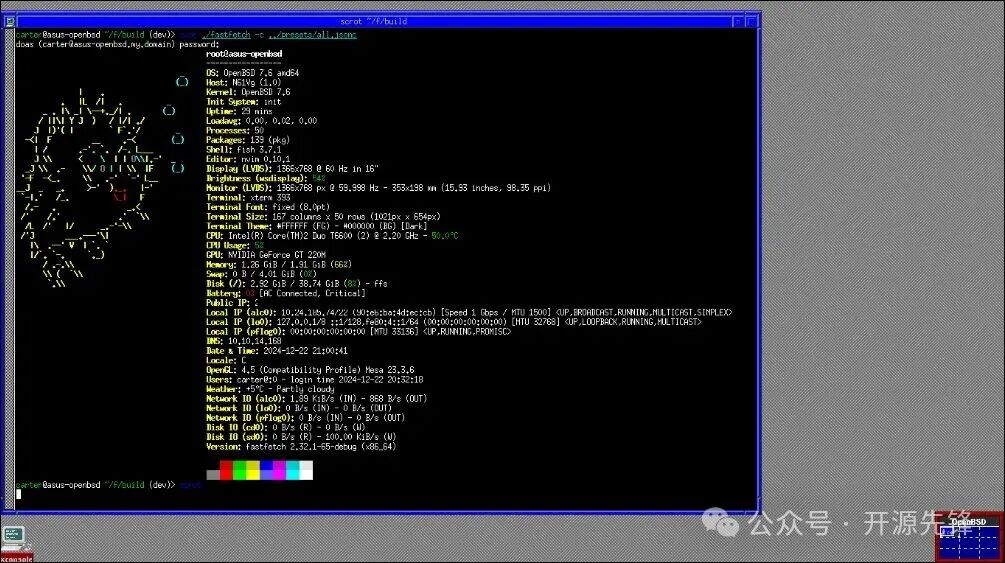Click the OpenGL Mesa version line
Screen dimensions: 1005x563
click(310, 370)
